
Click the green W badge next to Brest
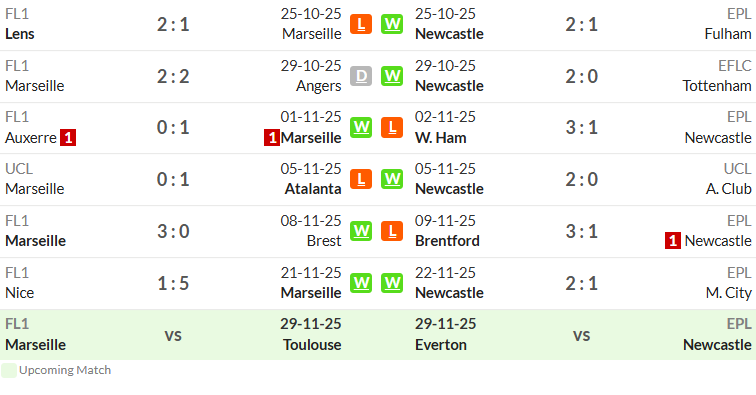click(361, 231)
